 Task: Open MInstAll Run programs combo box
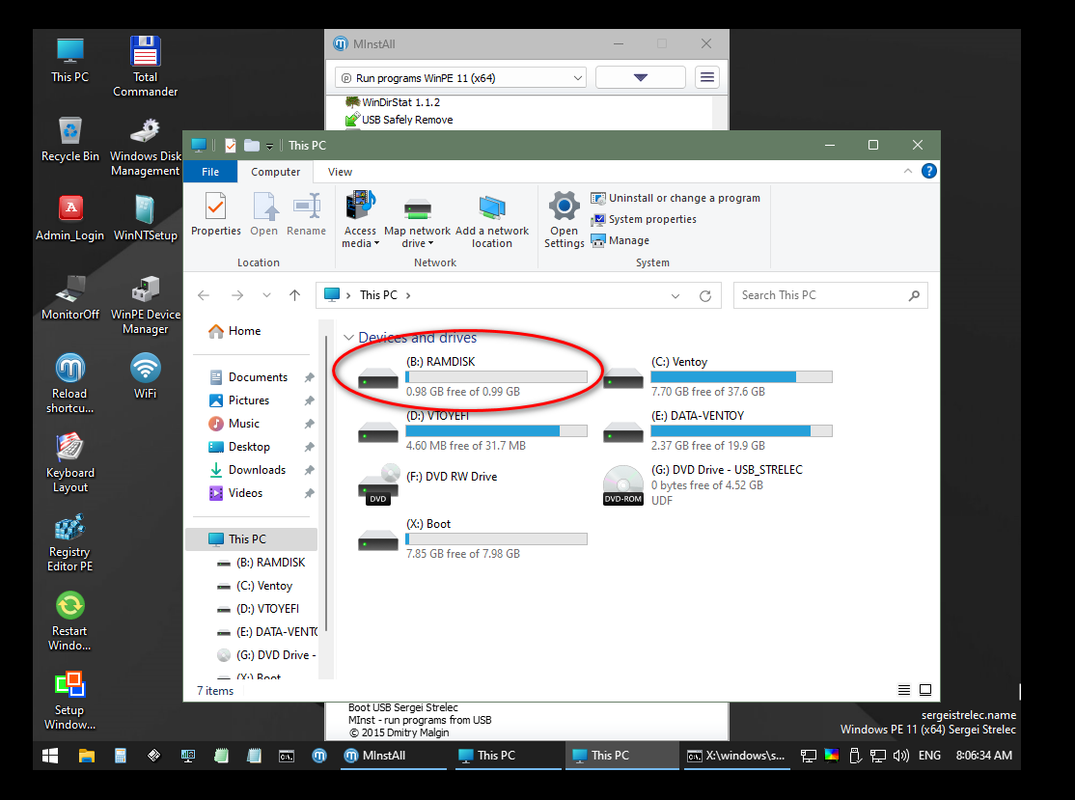pos(461,78)
